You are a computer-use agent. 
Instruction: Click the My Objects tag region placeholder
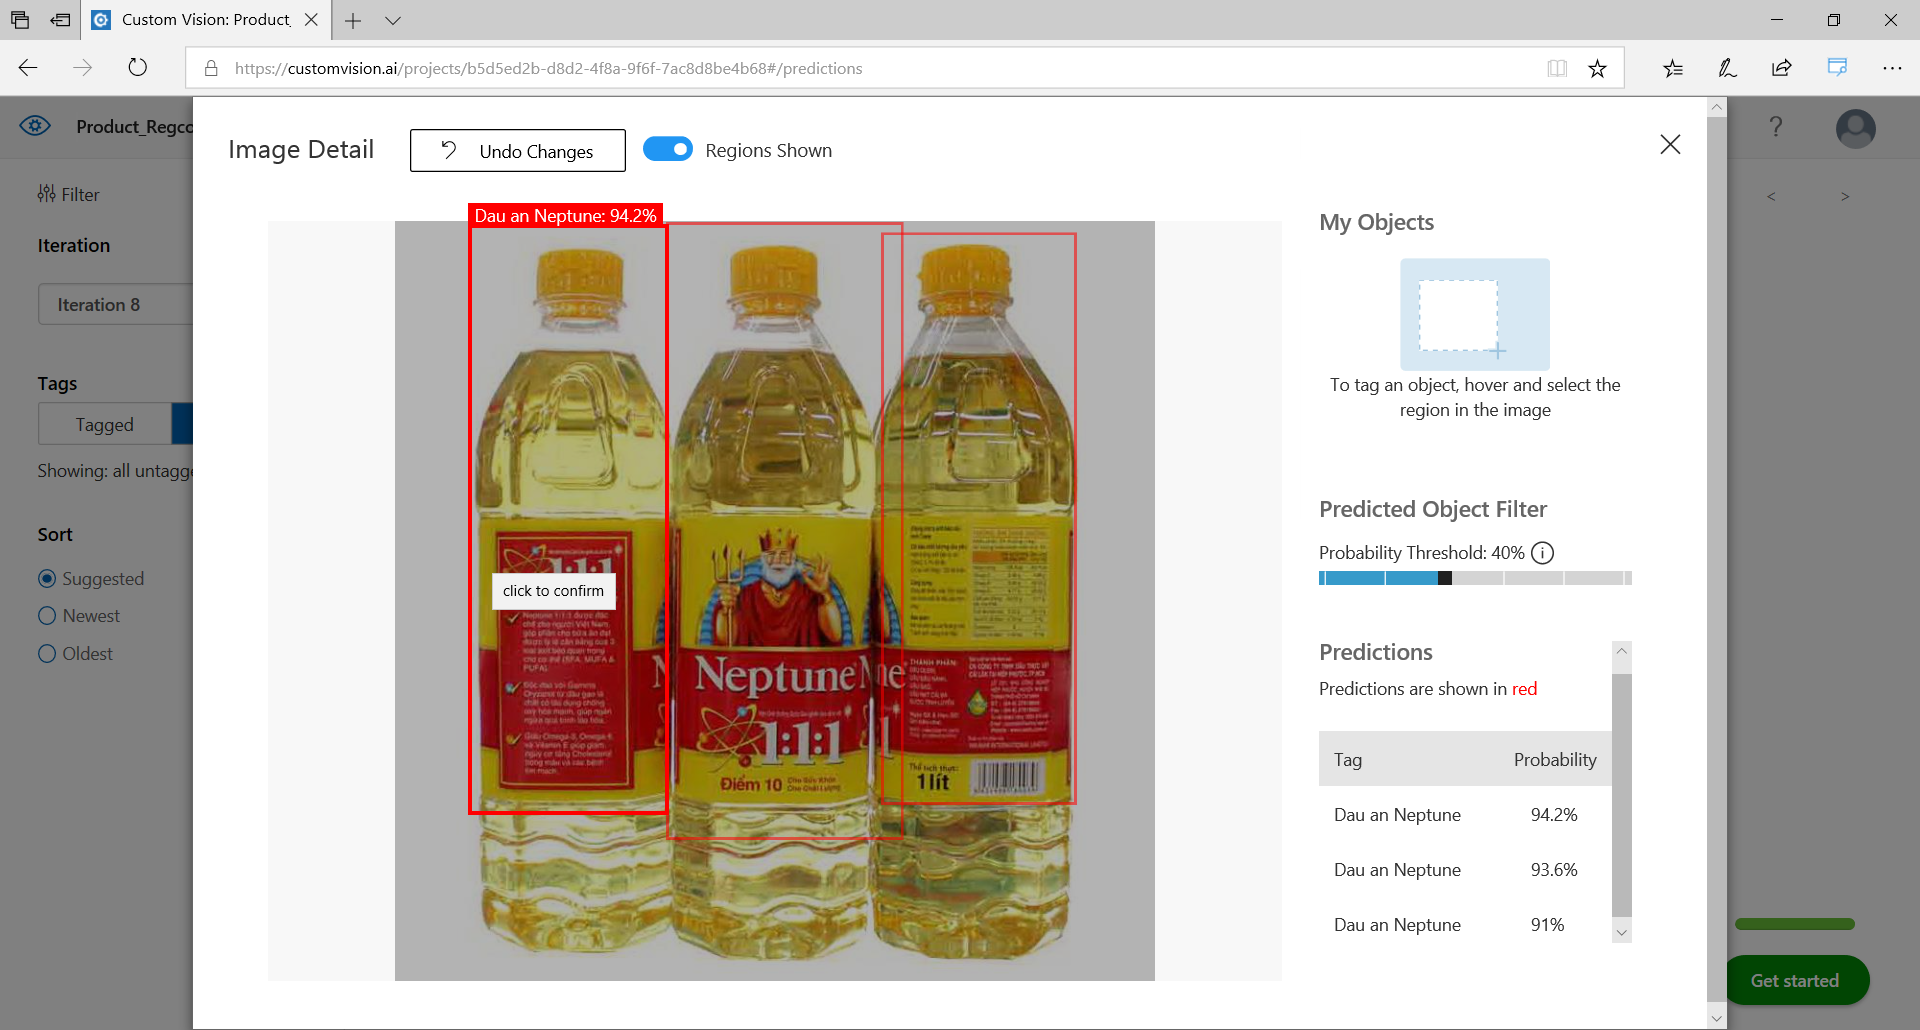pos(1475,314)
